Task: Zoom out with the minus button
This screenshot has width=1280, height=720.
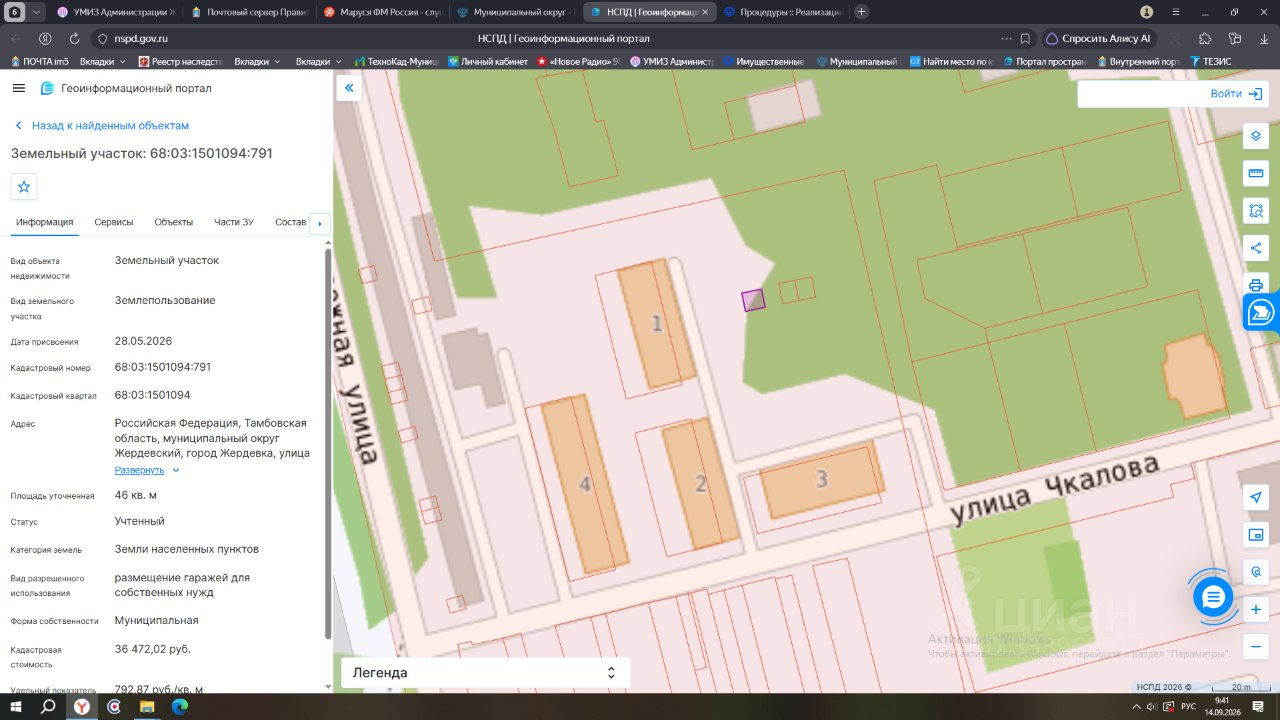Action: [x=1256, y=646]
